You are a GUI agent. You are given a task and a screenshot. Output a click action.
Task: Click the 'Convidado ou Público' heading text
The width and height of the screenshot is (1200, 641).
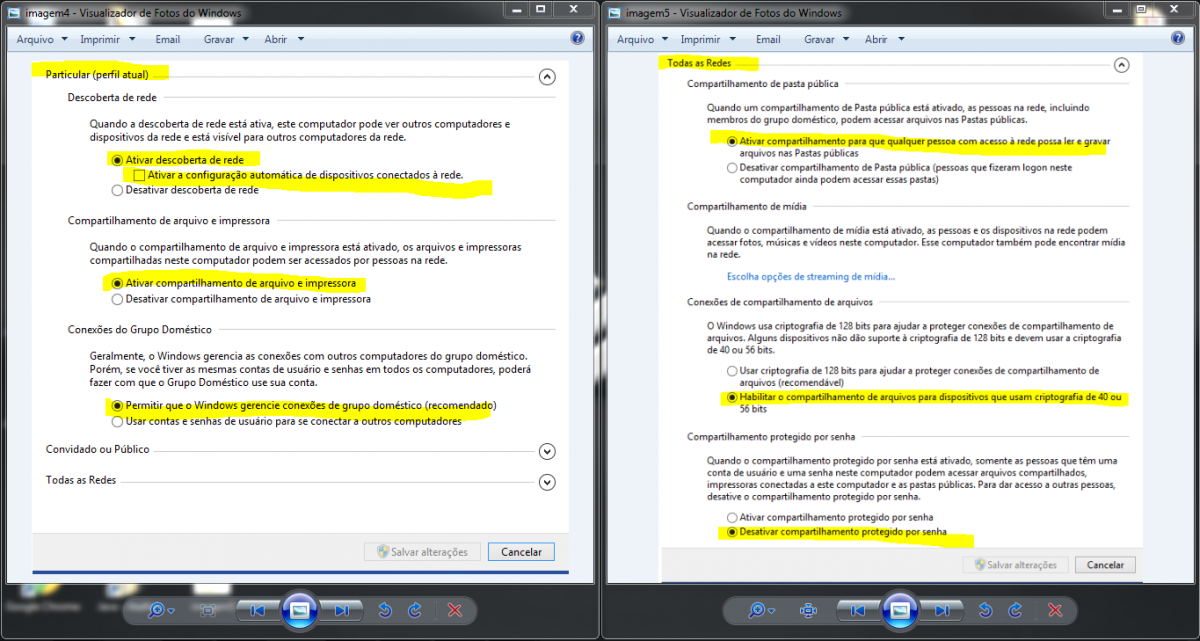[x=97, y=450]
